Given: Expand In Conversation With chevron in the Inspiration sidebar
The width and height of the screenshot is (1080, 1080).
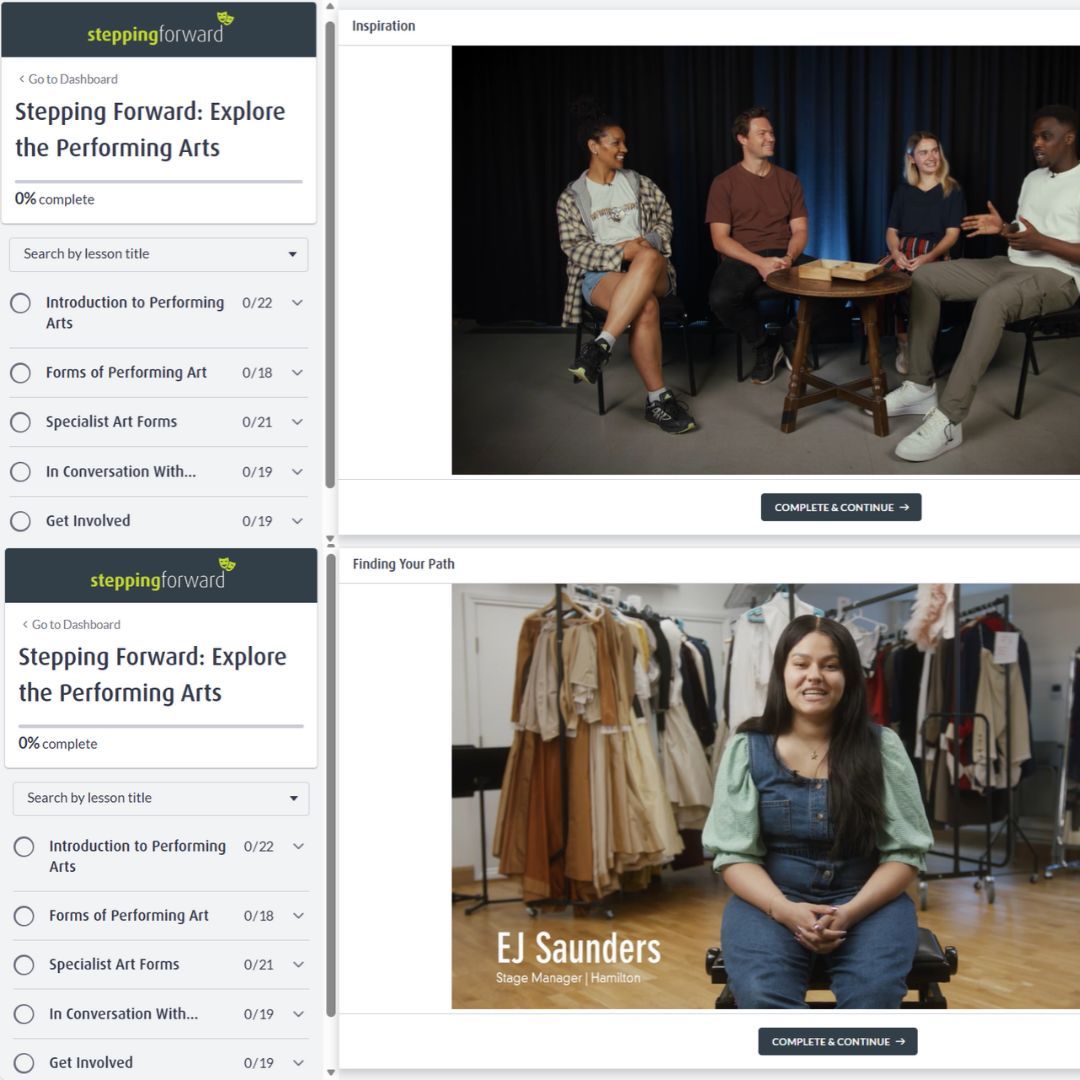Looking at the screenshot, I should [297, 472].
